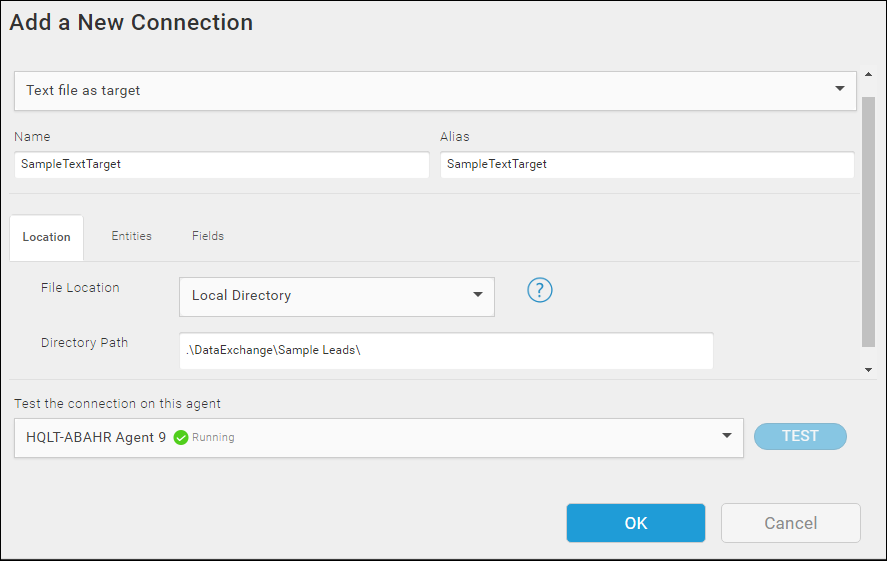Image resolution: width=887 pixels, height=561 pixels.
Task: Switch to the Entities tab
Action: 131,236
